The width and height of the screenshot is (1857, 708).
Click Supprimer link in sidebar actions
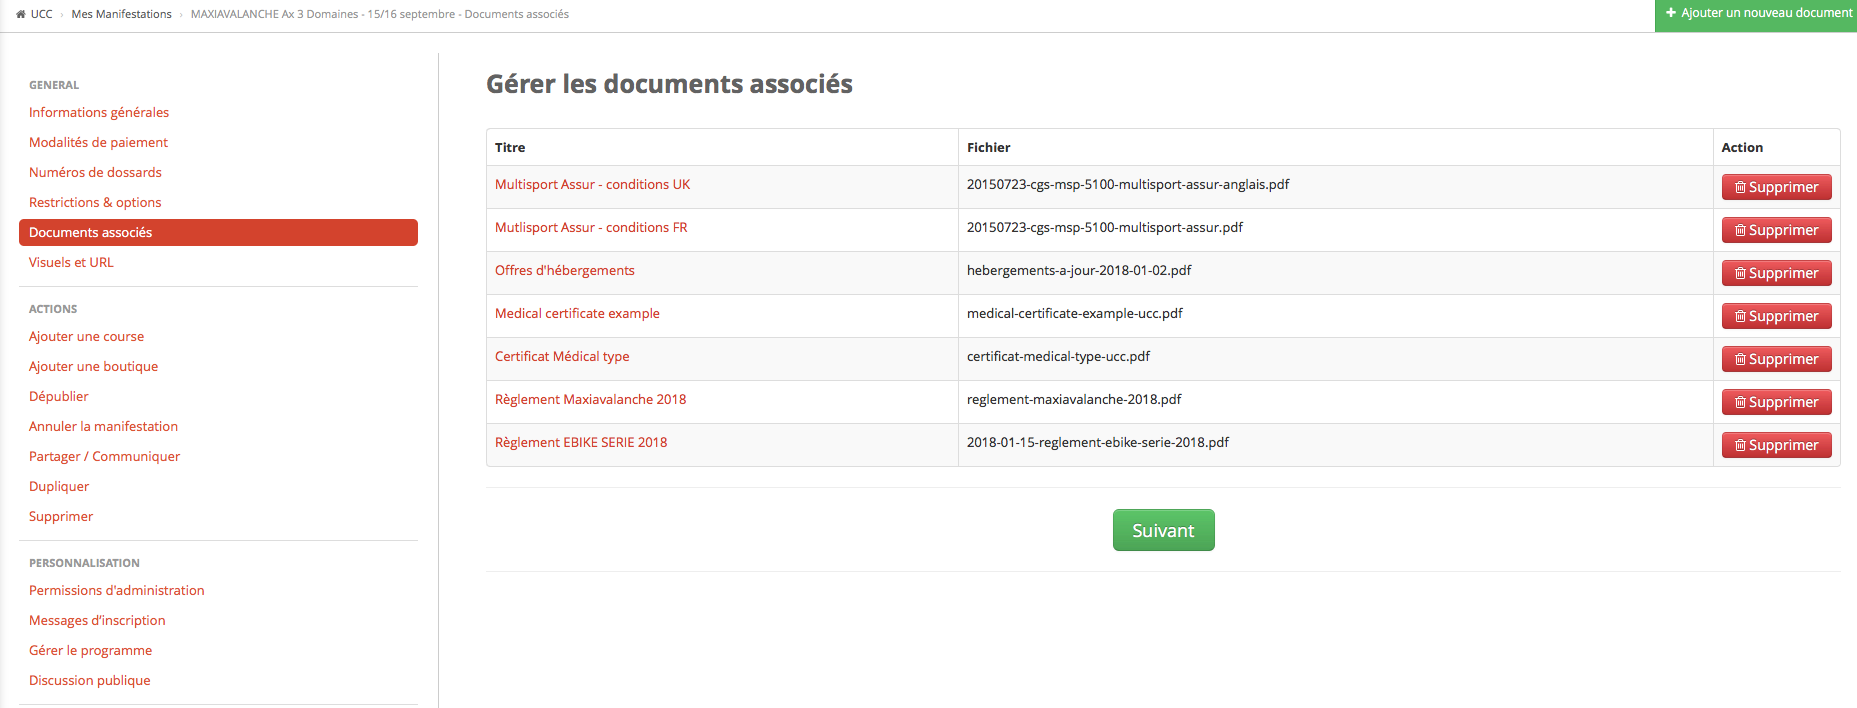(x=61, y=516)
